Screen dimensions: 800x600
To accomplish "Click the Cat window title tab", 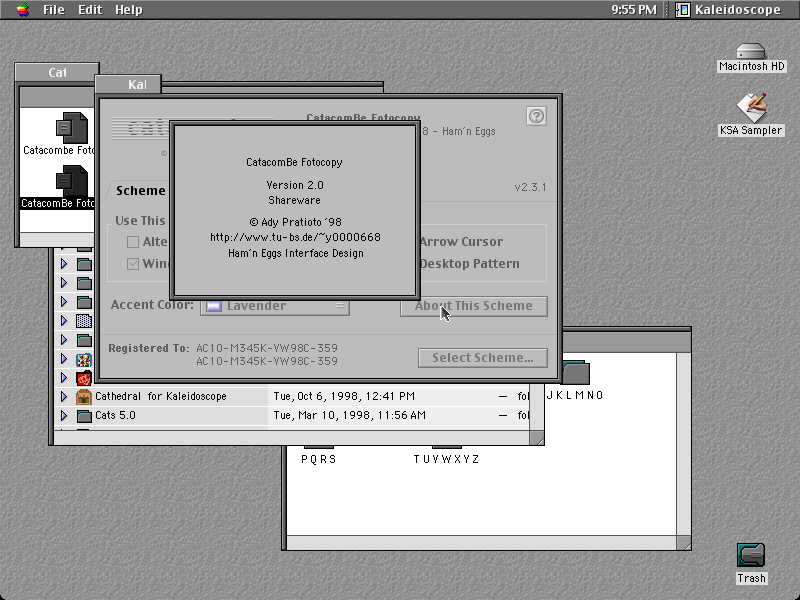I will 57,72.
